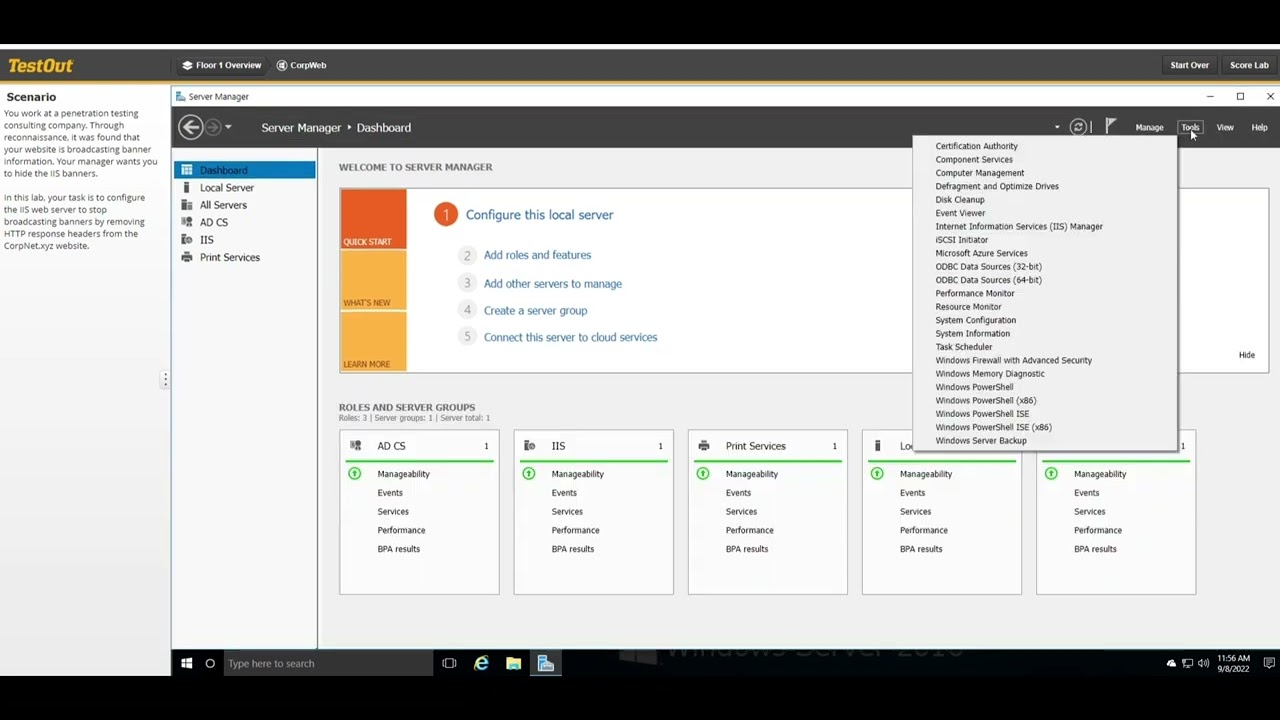The image size is (1280, 720).
Task: Click the Floor 1 Overview button
Action: tap(221, 65)
